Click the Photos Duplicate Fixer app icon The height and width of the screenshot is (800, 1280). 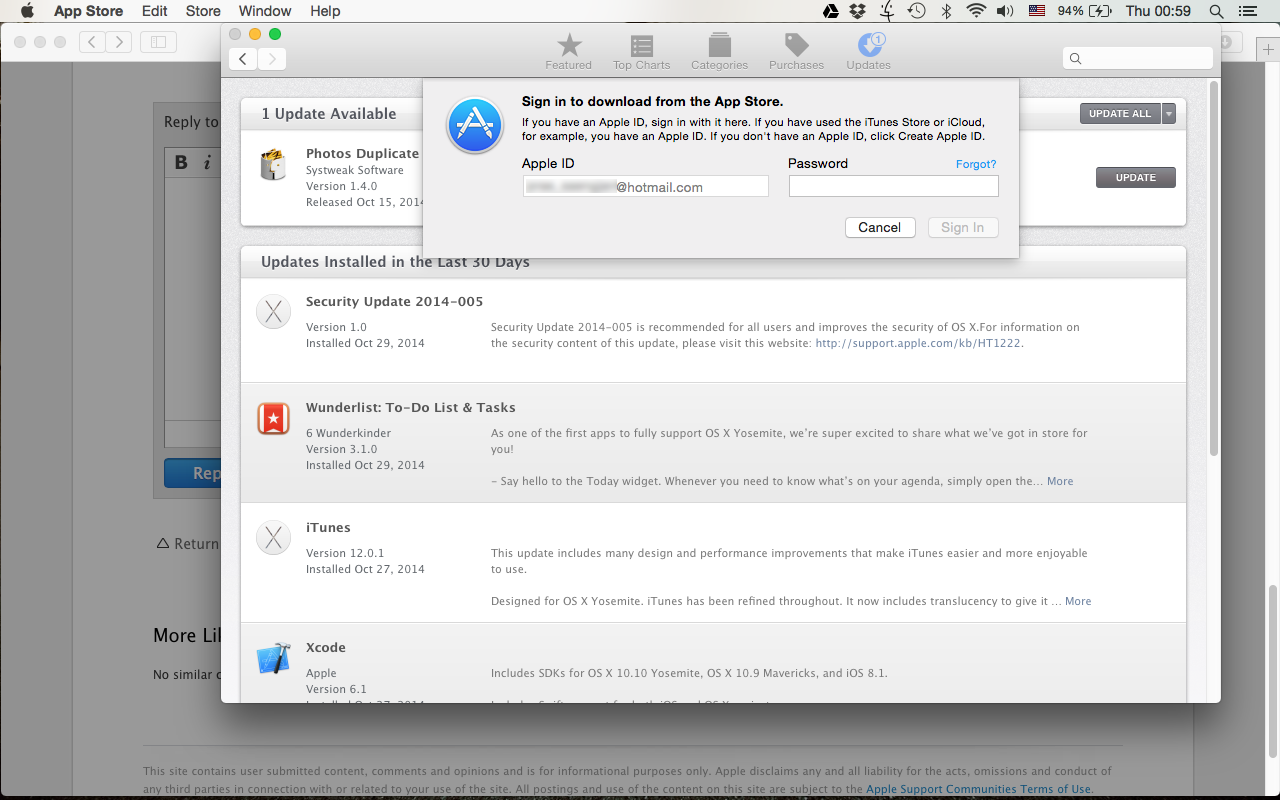pyautogui.click(x=273, y=166)
